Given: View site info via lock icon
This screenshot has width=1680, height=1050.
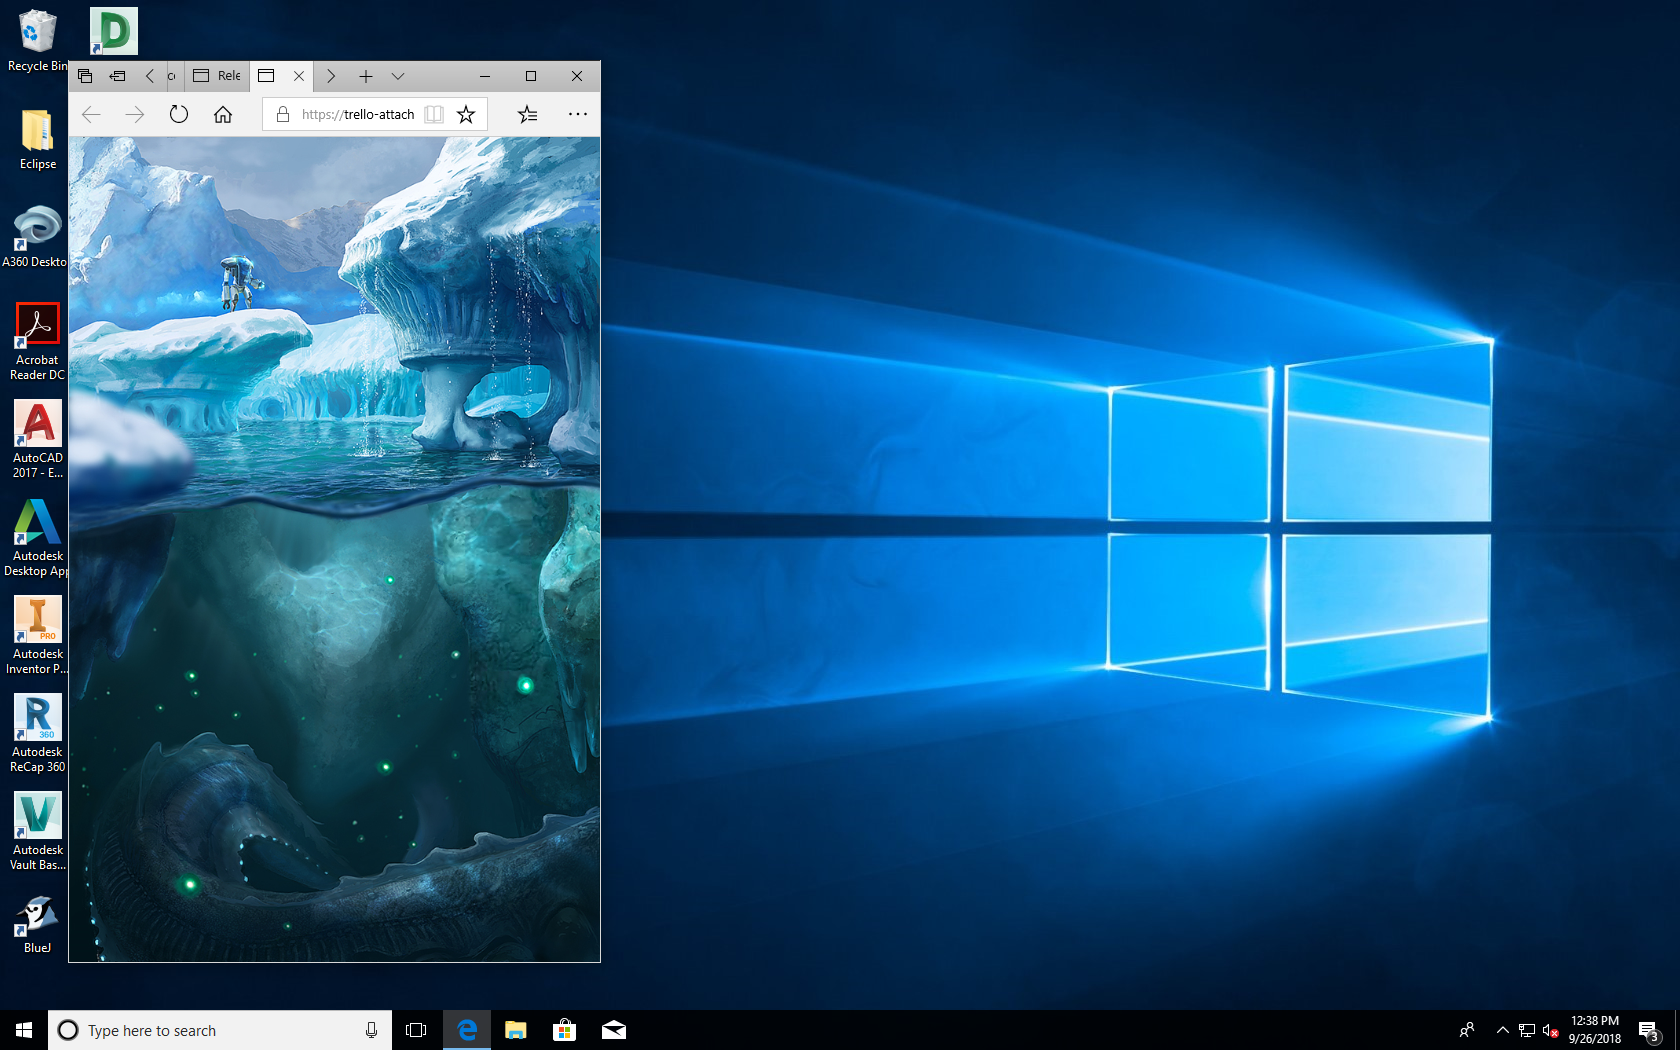Looking at the screenshot, I should point(283,115).
